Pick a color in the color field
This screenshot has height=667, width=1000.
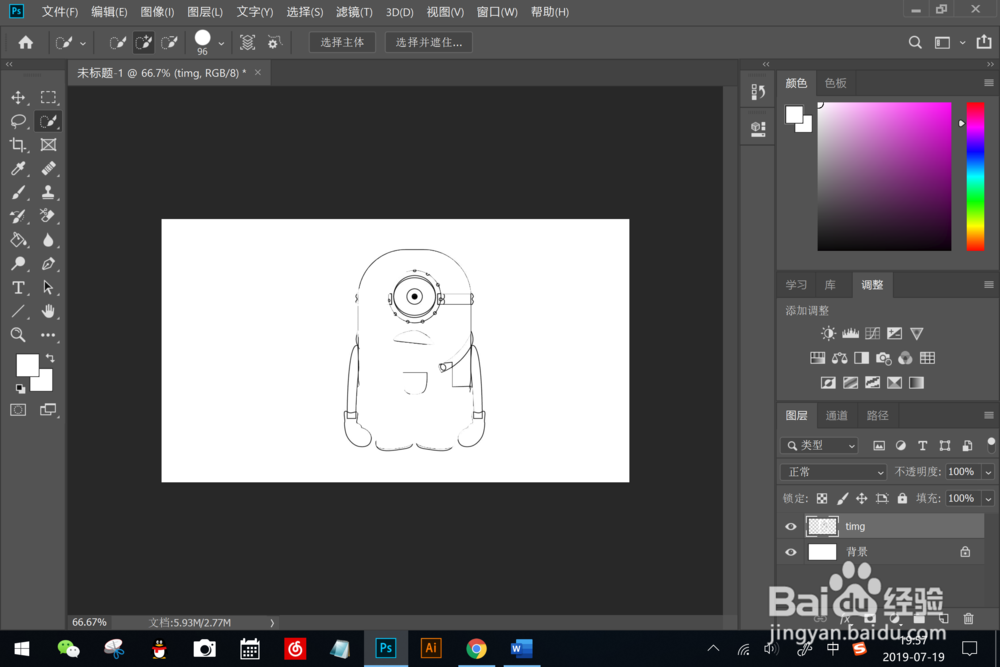pyautogui.click(x=885, y=177)
